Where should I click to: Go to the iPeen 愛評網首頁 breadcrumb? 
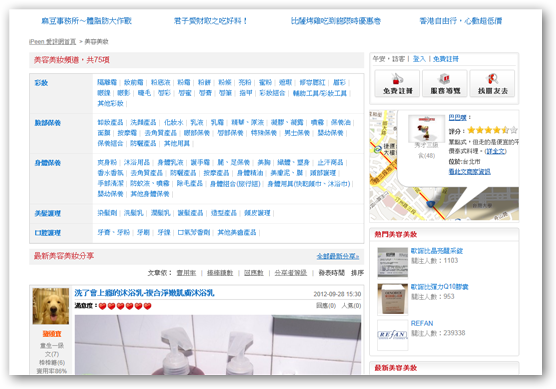pos(52,41)
